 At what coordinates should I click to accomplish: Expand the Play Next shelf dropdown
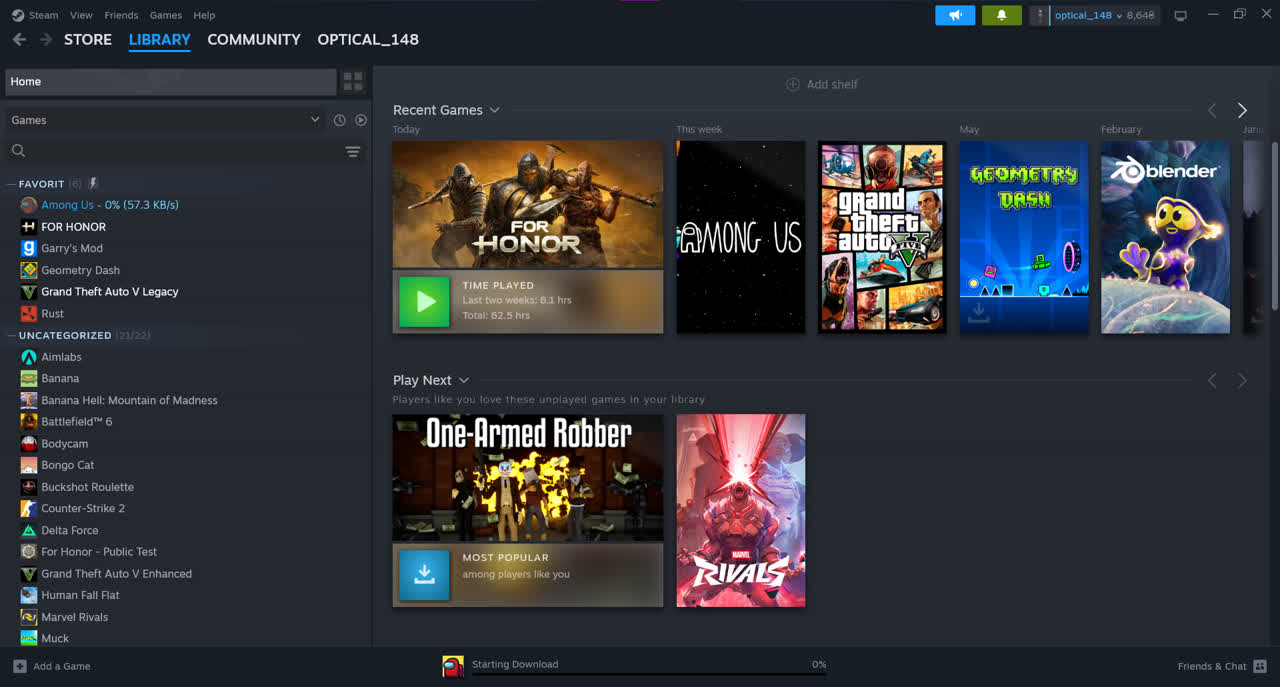point(463,380)
